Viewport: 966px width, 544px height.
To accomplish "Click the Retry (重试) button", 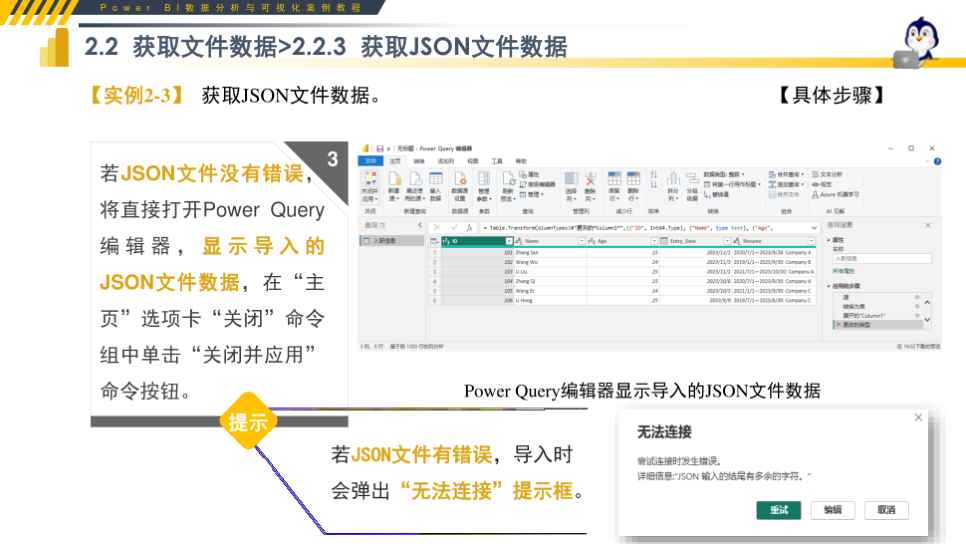I will (779, 510).
